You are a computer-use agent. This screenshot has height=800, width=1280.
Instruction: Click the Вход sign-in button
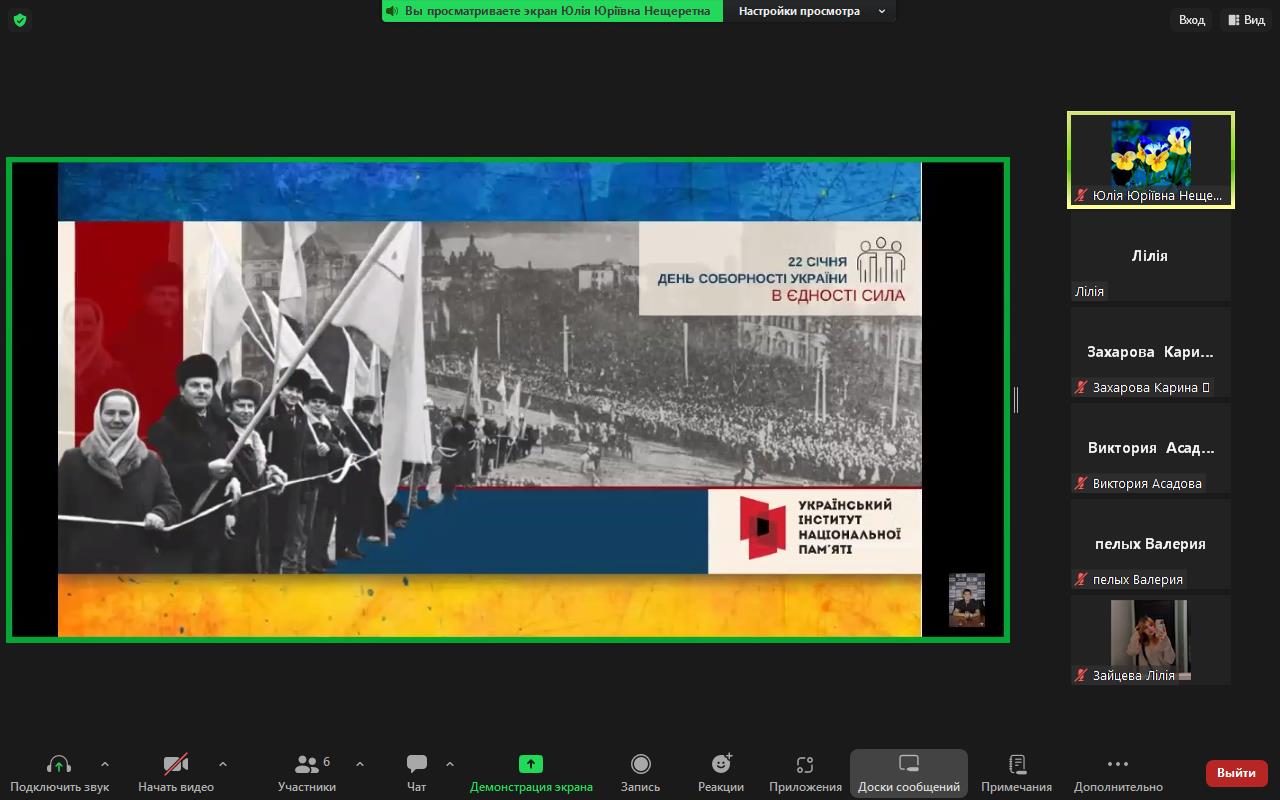point(1191,20)
